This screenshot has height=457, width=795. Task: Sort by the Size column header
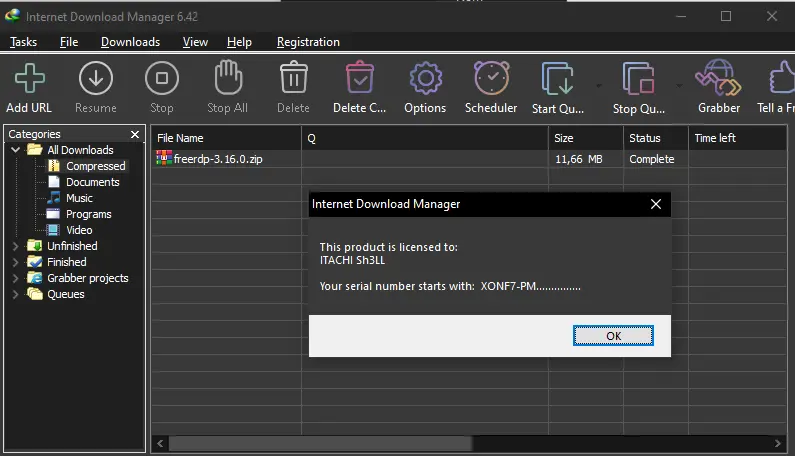tap(586, 138)
